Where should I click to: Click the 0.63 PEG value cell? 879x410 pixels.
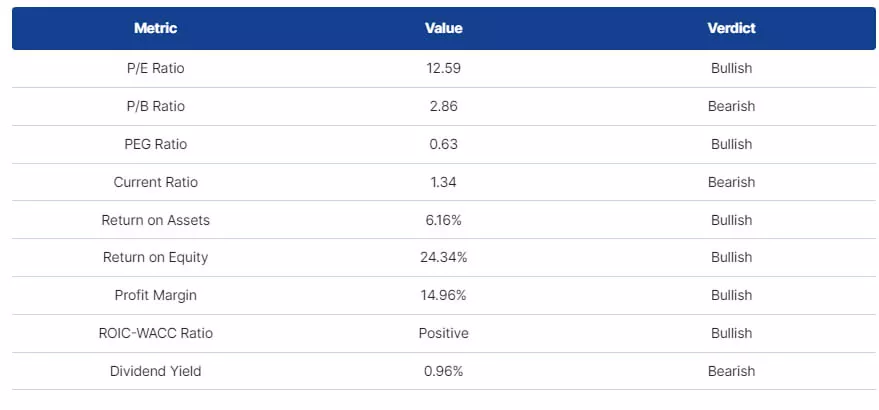point(443,144)
